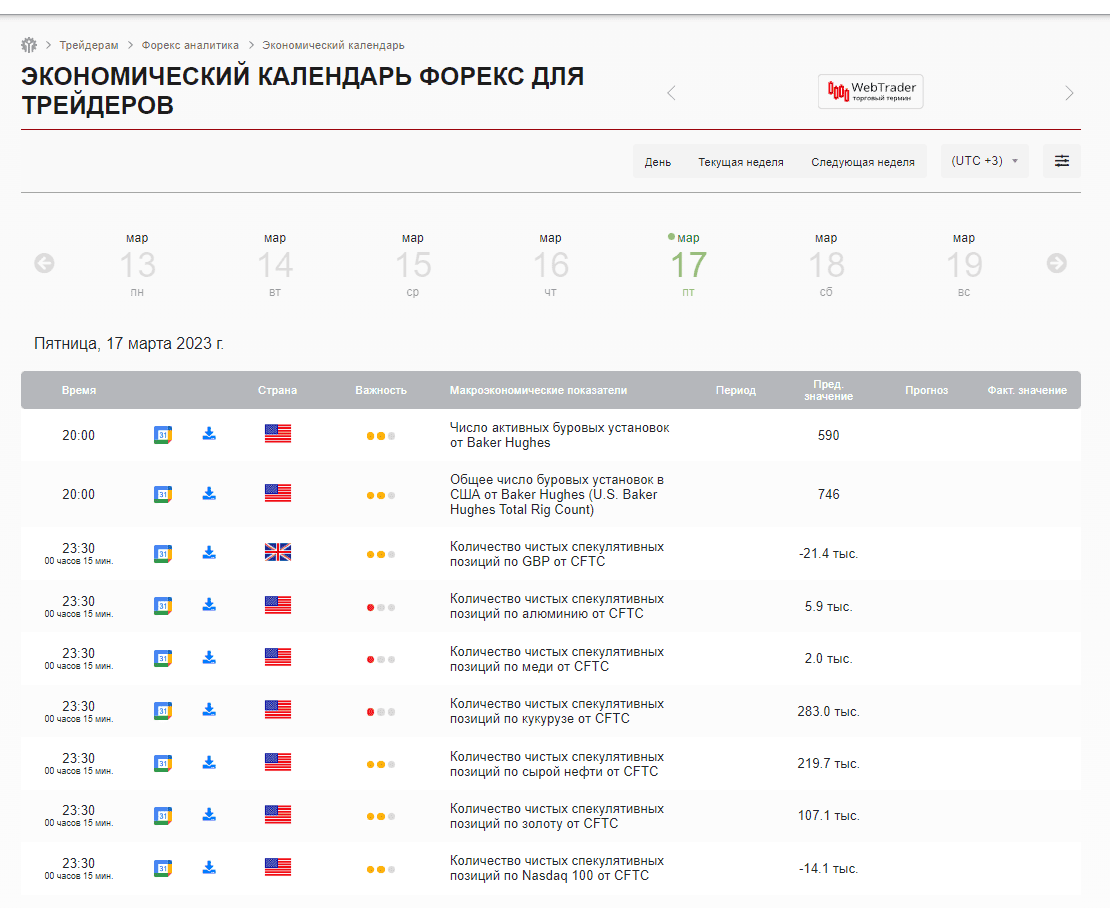The height and width of the screenshot is (908, 1110).
Task: Switch to Следующая неделя tab
Action: [863, 162]
